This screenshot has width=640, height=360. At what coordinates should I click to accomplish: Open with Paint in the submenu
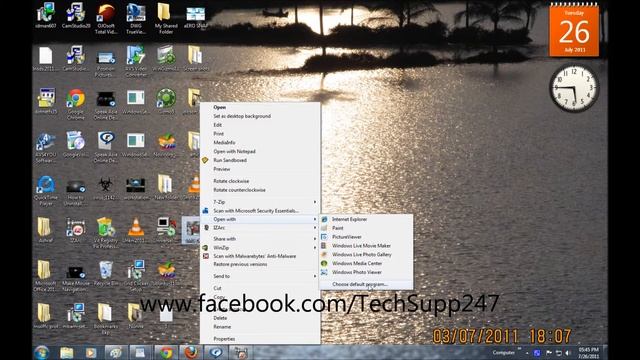[x=366, y=228]
